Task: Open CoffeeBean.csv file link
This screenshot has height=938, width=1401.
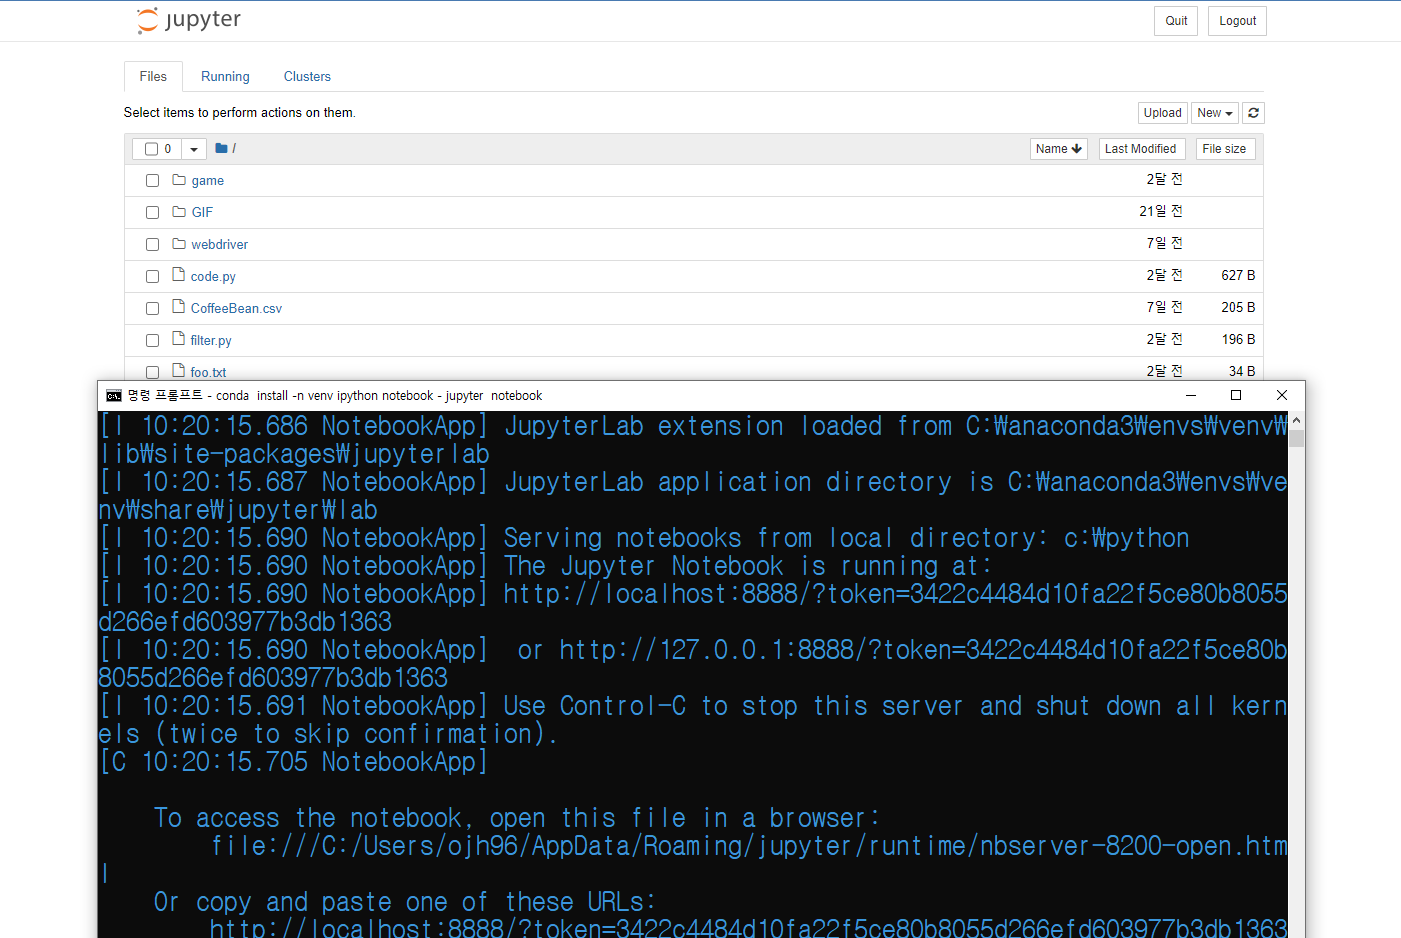Action: (x=236, y=309)
